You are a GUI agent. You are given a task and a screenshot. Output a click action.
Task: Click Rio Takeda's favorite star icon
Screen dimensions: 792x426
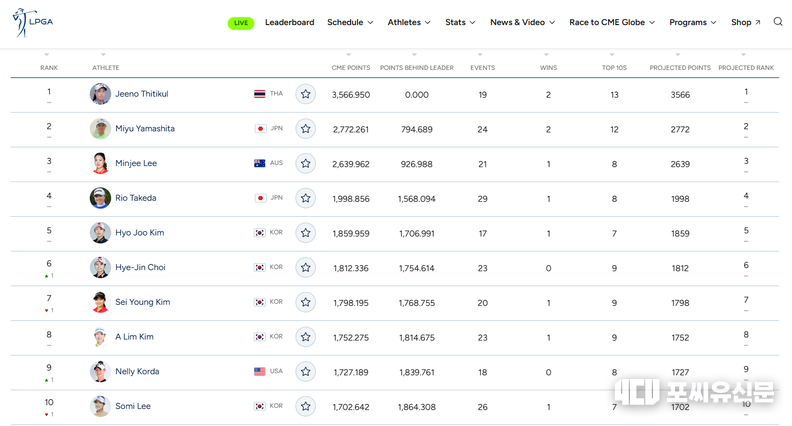coord(305,198)
